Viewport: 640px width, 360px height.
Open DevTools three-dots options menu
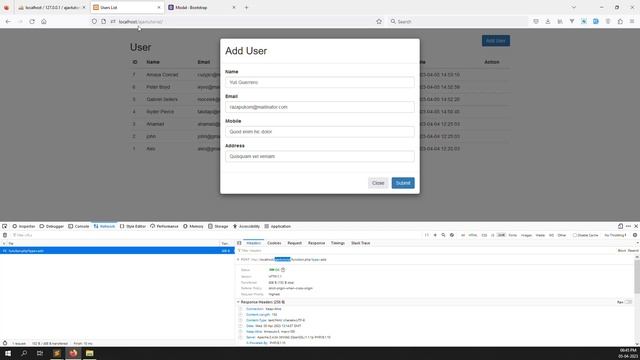coord(628,226)
